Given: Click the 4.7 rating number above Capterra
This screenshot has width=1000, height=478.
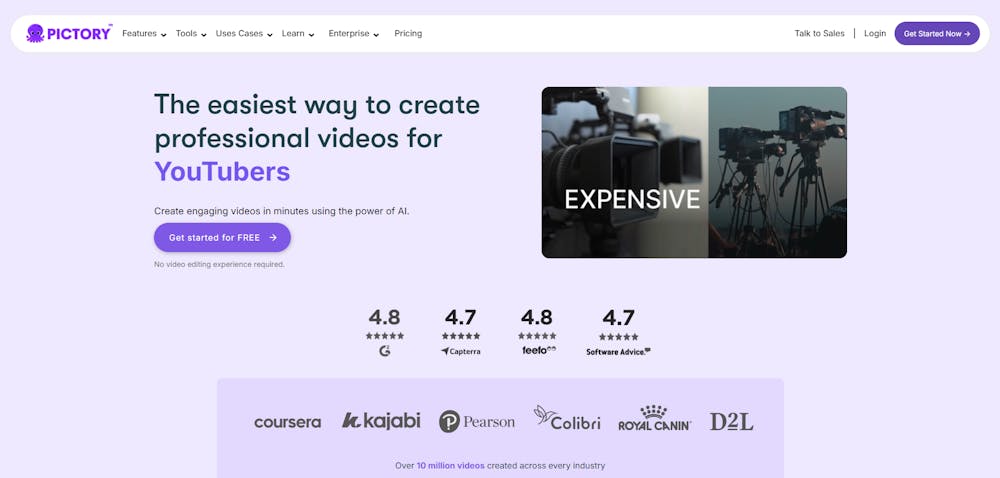Looking at the screenshot, I should click(x=460, y=317).
